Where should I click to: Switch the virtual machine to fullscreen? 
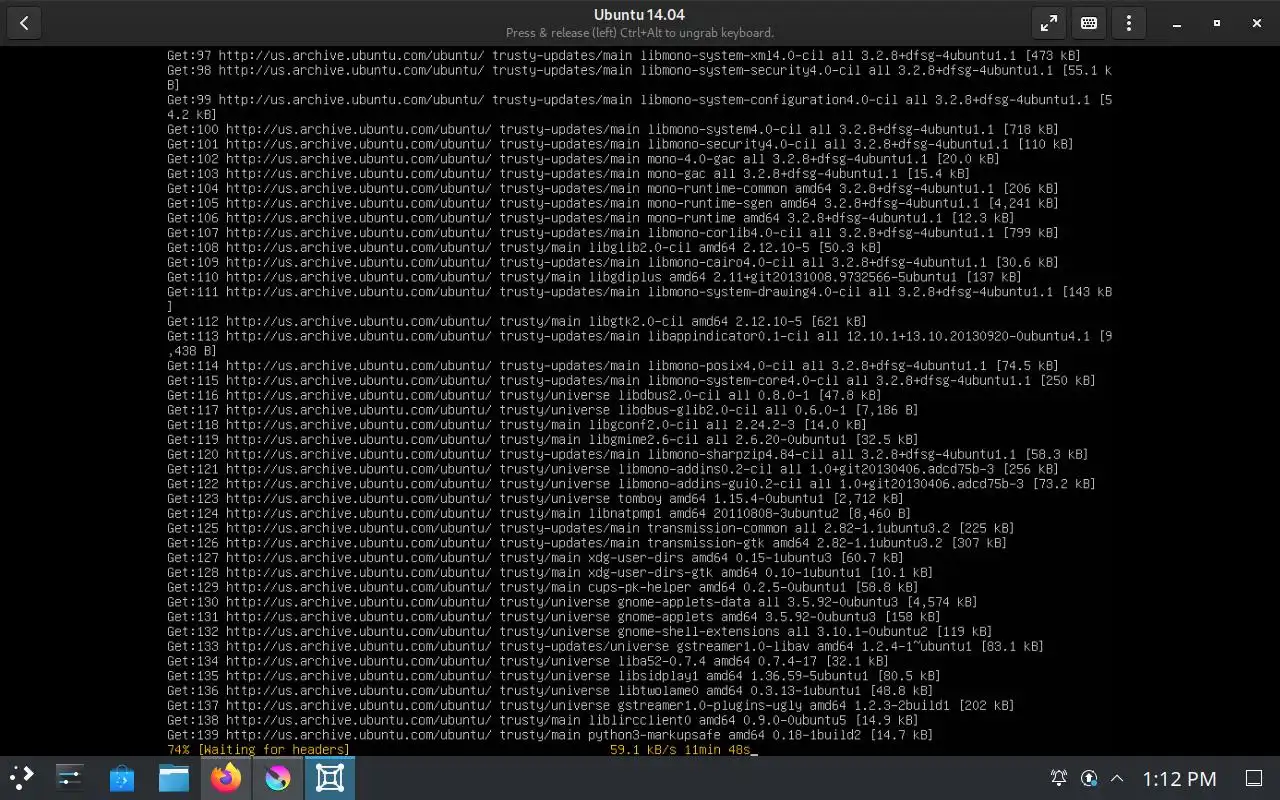[1049, 23]
